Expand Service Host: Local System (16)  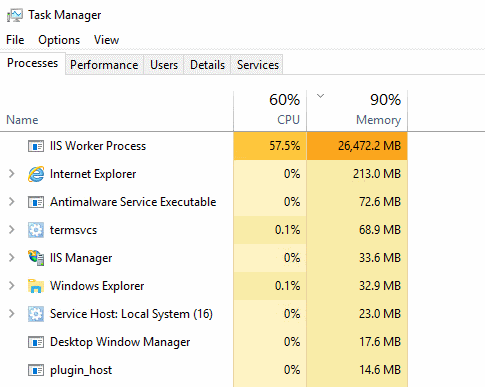(x=12, y=314)
